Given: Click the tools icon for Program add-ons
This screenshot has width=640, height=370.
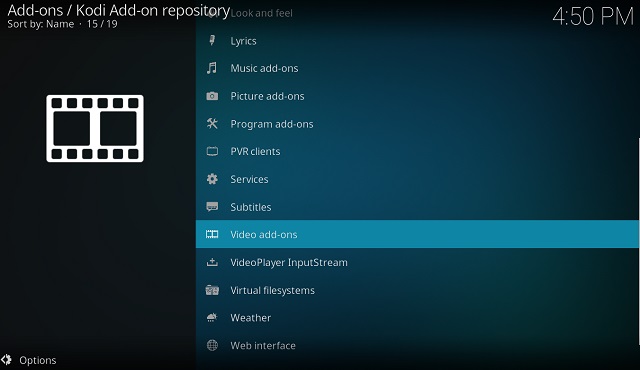Looking at the screenshot, I should pyautogui.click(x=212, y=124).
